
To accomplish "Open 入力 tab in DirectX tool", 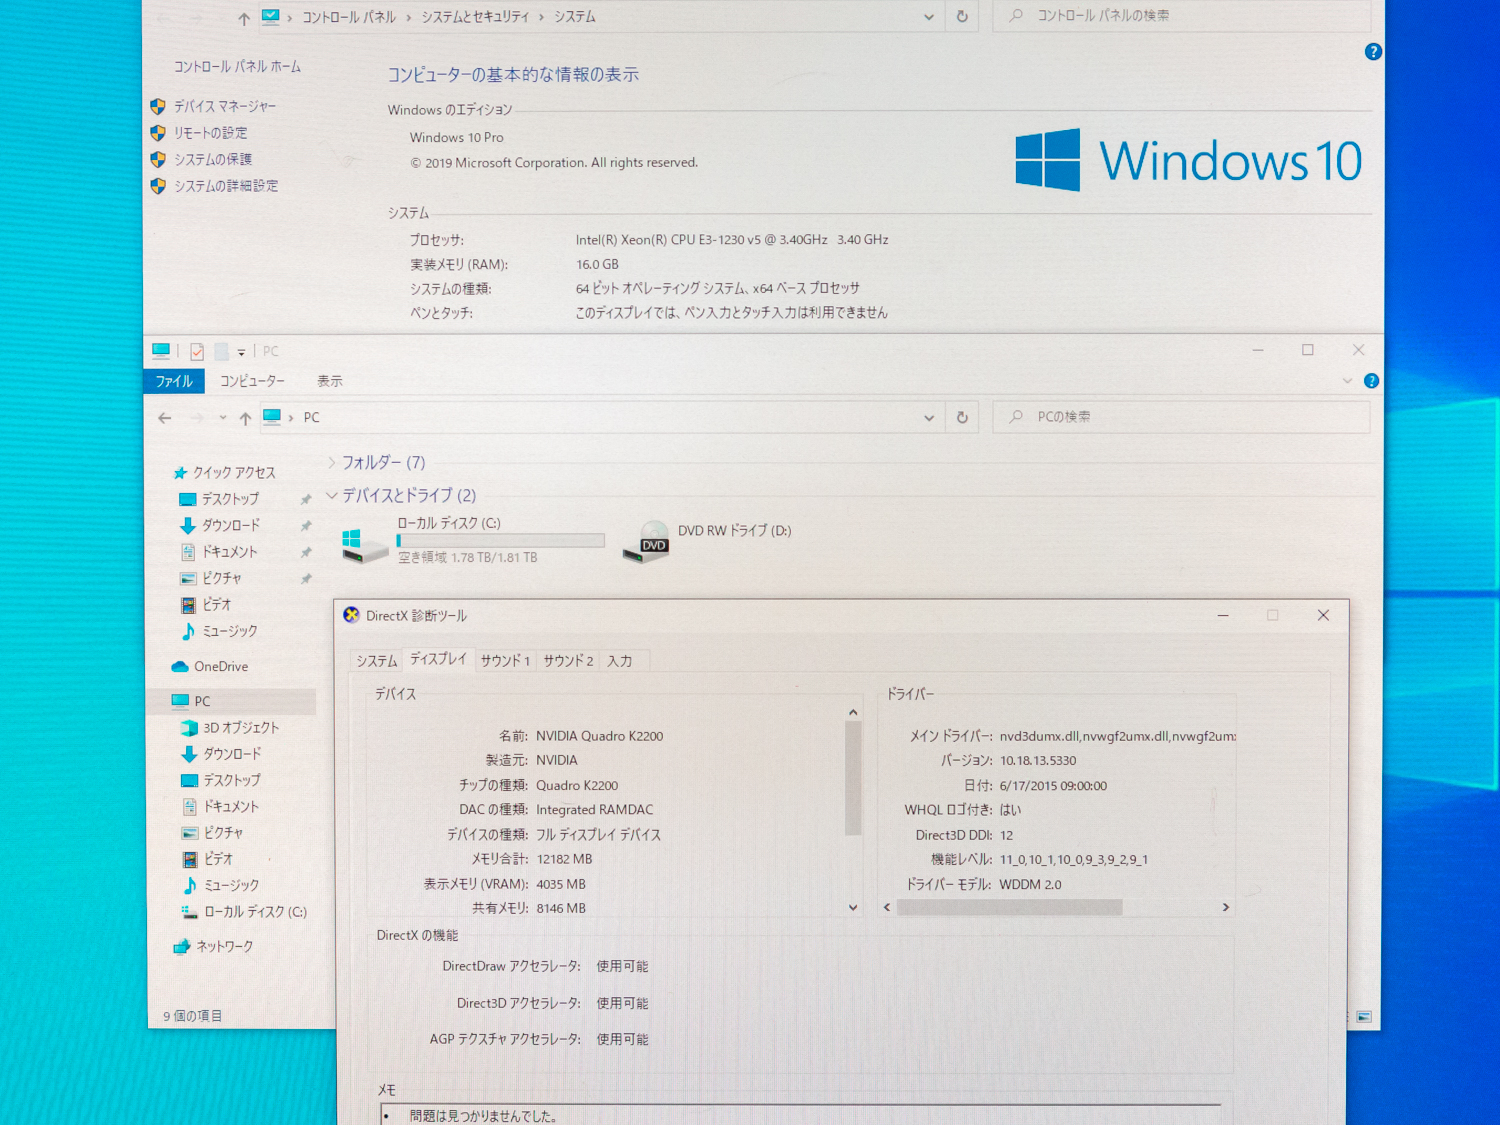I will click(x=620, y=661).
